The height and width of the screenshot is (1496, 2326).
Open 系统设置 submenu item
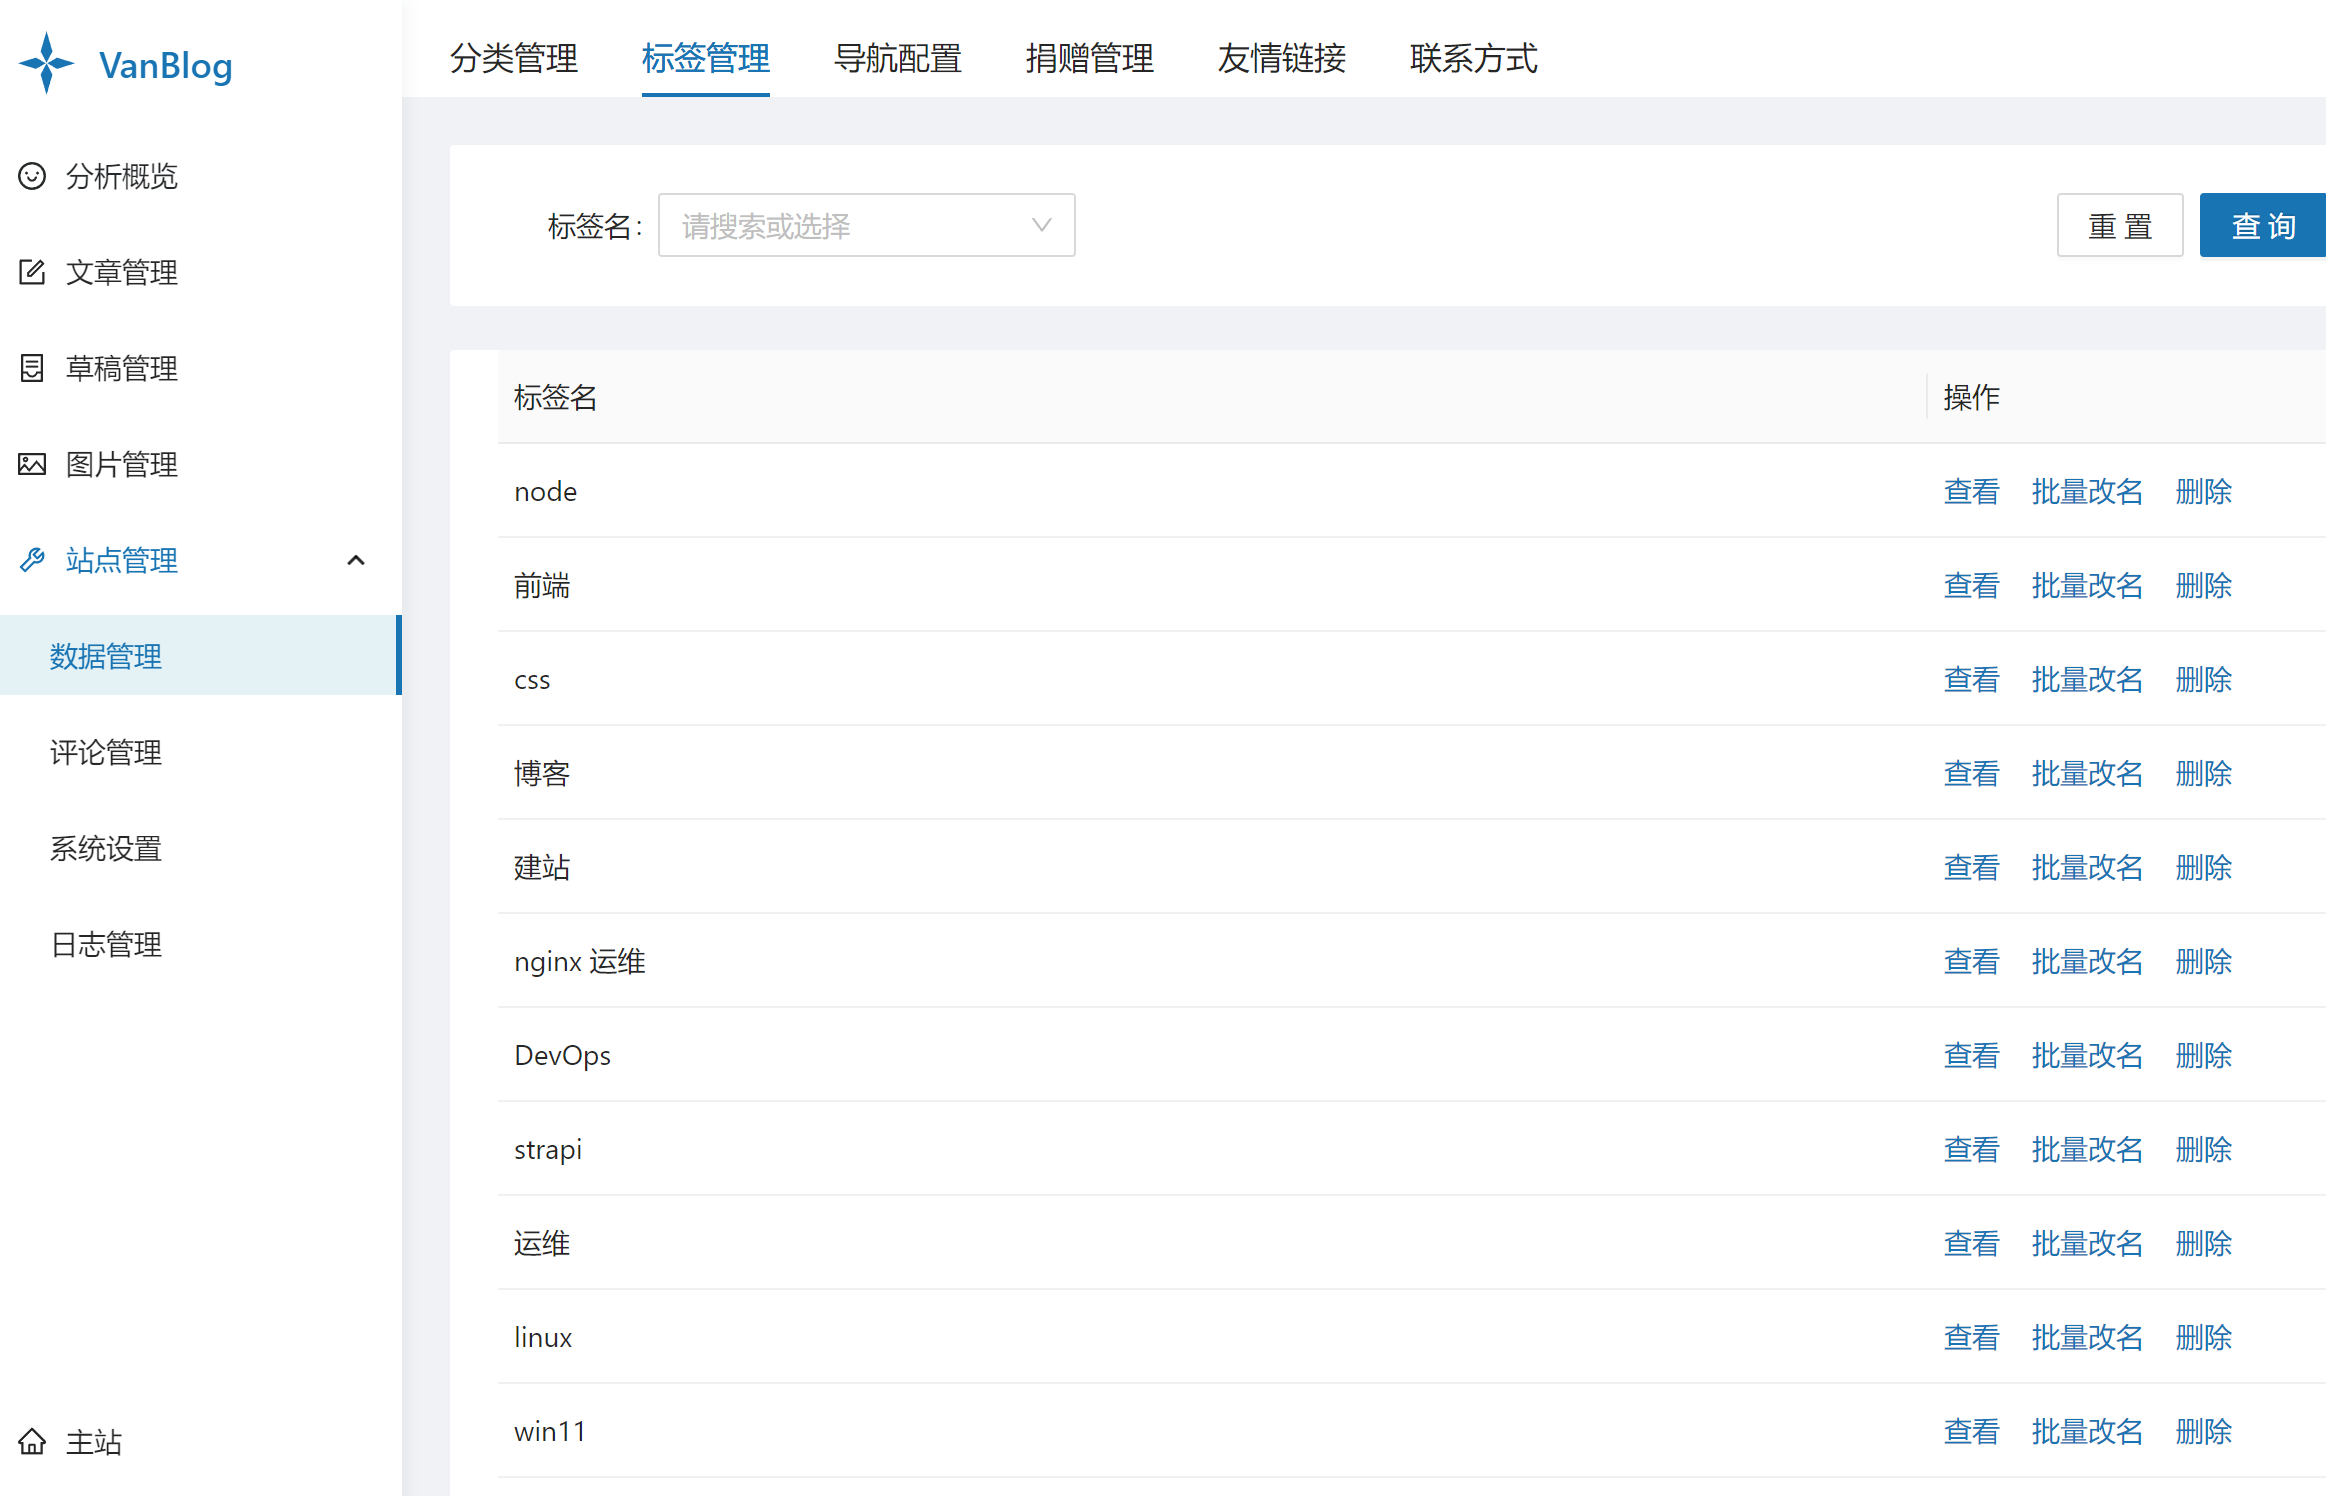(x=106, y=848)
